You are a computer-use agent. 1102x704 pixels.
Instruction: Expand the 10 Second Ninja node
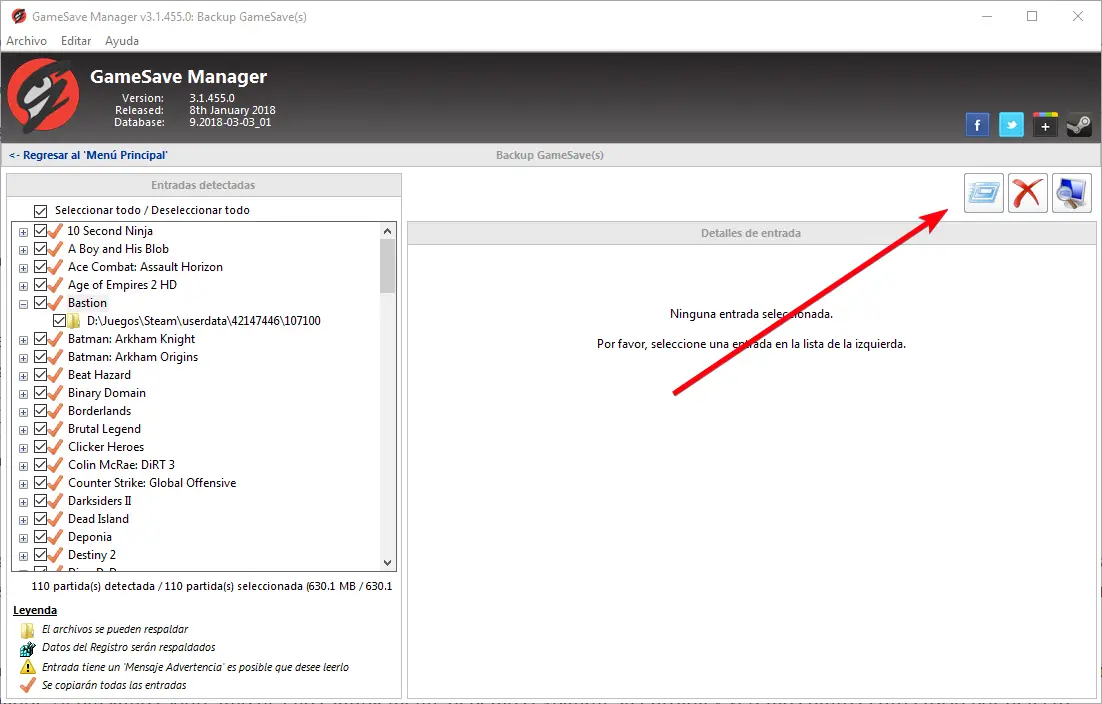[x=23, y=232]
